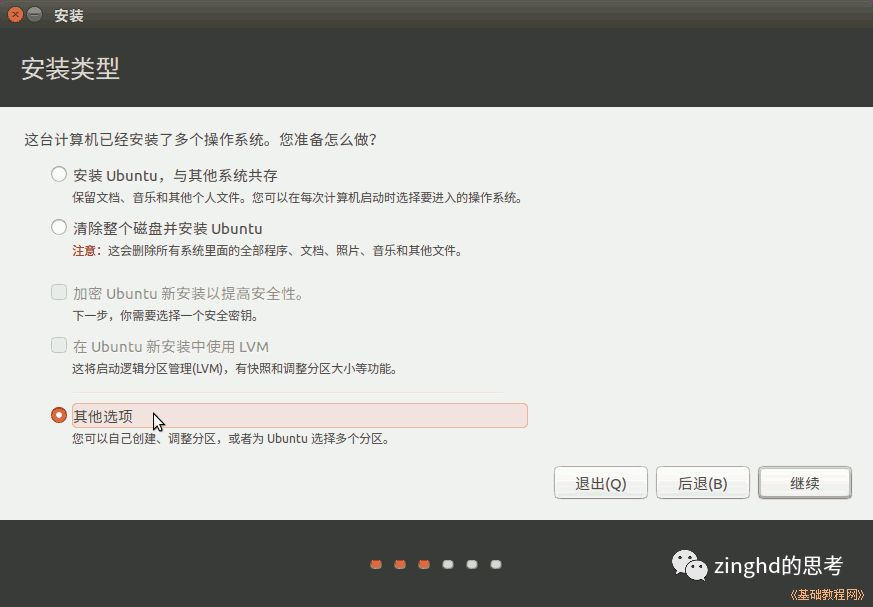873x607 pixels.
Task: Click the 安装 Ubuntu，与其他系统共存 label
Action: click(175, 175)
